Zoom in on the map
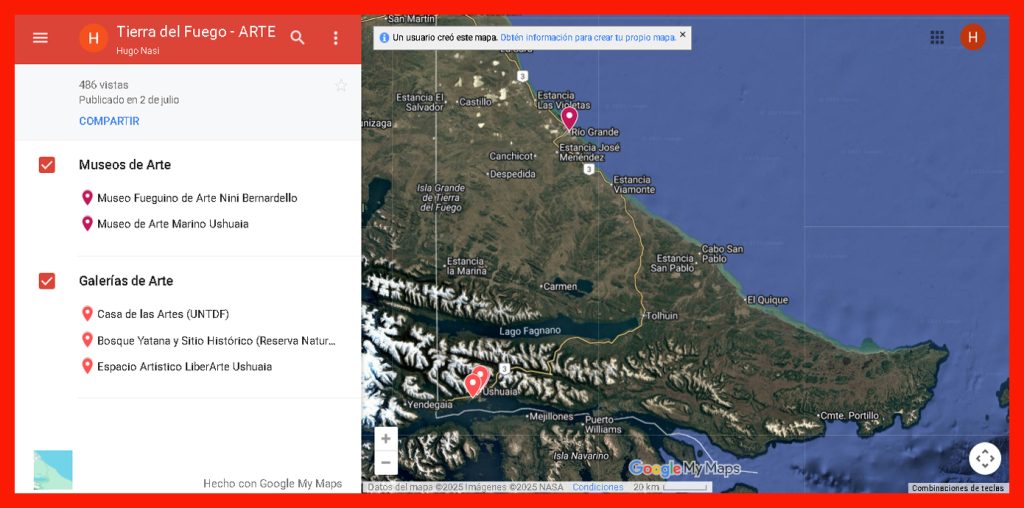Viewport: 1024px width, 508px height. (x=386, y=439)
